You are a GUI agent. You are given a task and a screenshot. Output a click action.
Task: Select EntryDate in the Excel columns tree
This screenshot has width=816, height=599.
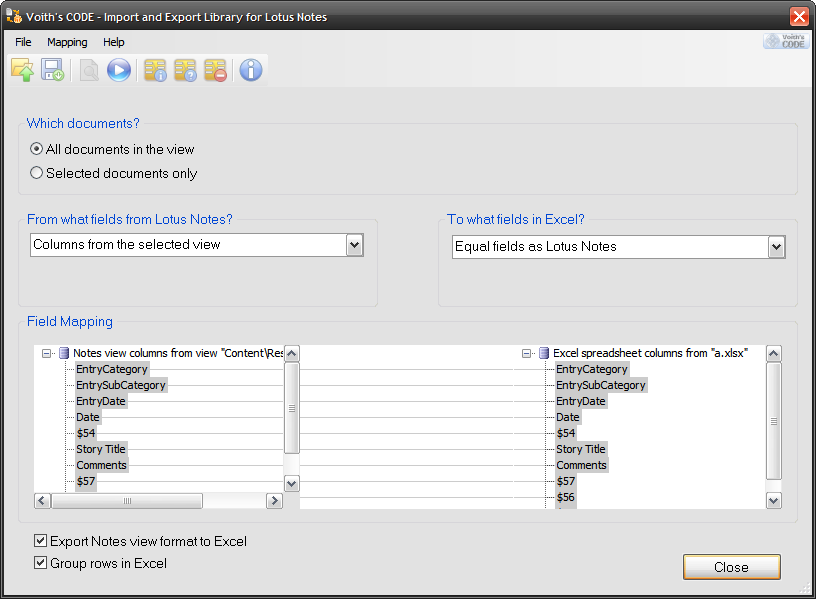pos(581,401)
